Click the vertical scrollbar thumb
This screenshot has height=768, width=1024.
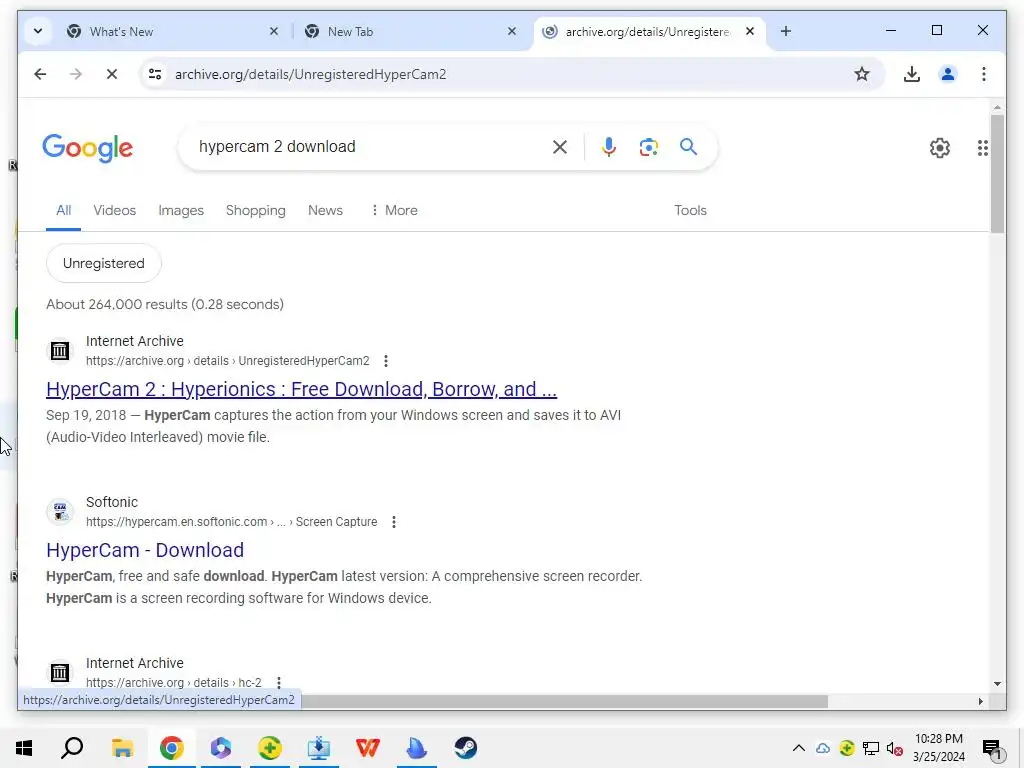pos(997,173)
